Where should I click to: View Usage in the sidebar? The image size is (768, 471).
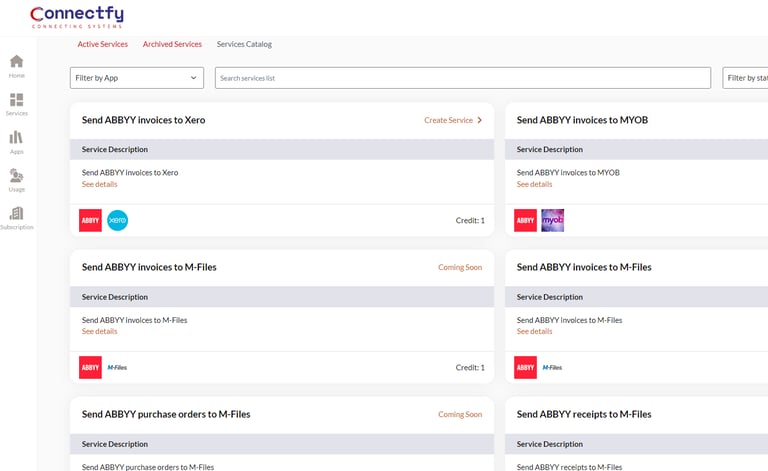coord(17,180)
